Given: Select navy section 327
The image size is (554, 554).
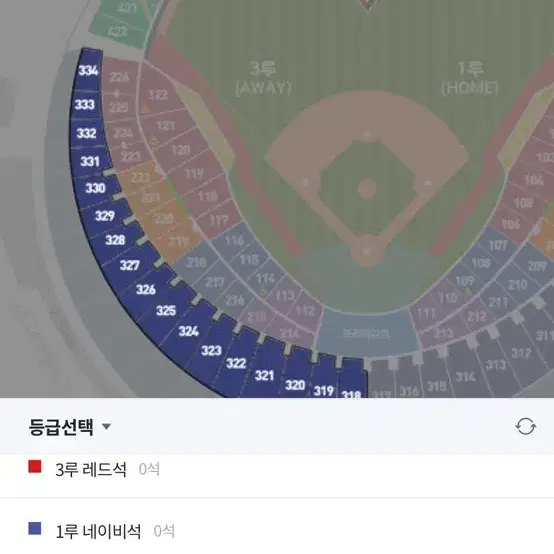Looking at the screenshot, I should [x=130, y=265].
